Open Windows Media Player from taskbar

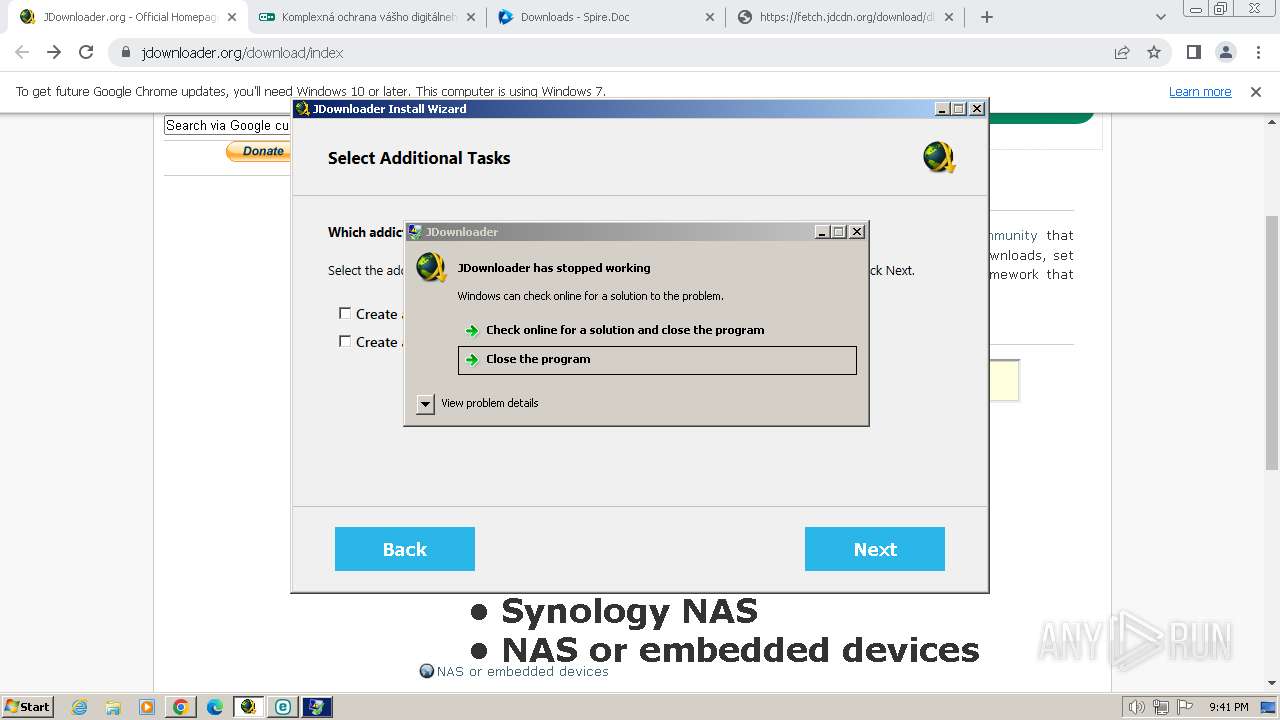click(x=147, y=707)
